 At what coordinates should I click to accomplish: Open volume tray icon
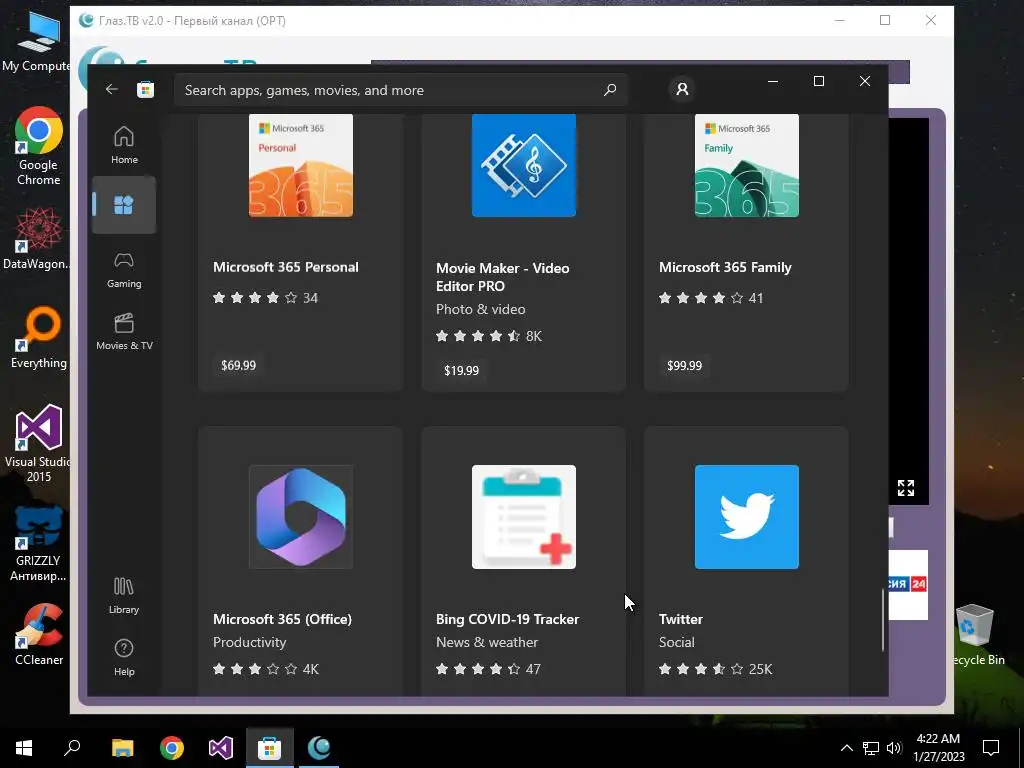[894, 748]
